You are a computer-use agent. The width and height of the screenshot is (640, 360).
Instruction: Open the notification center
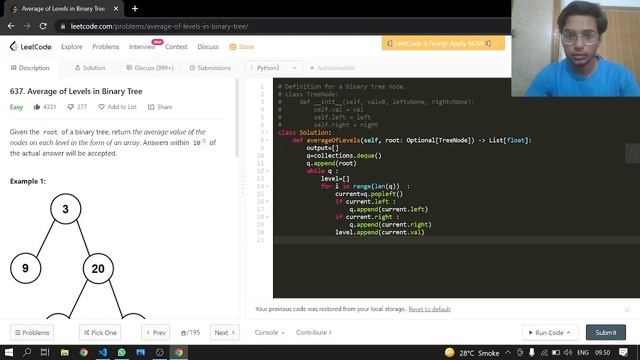(623, 352)
